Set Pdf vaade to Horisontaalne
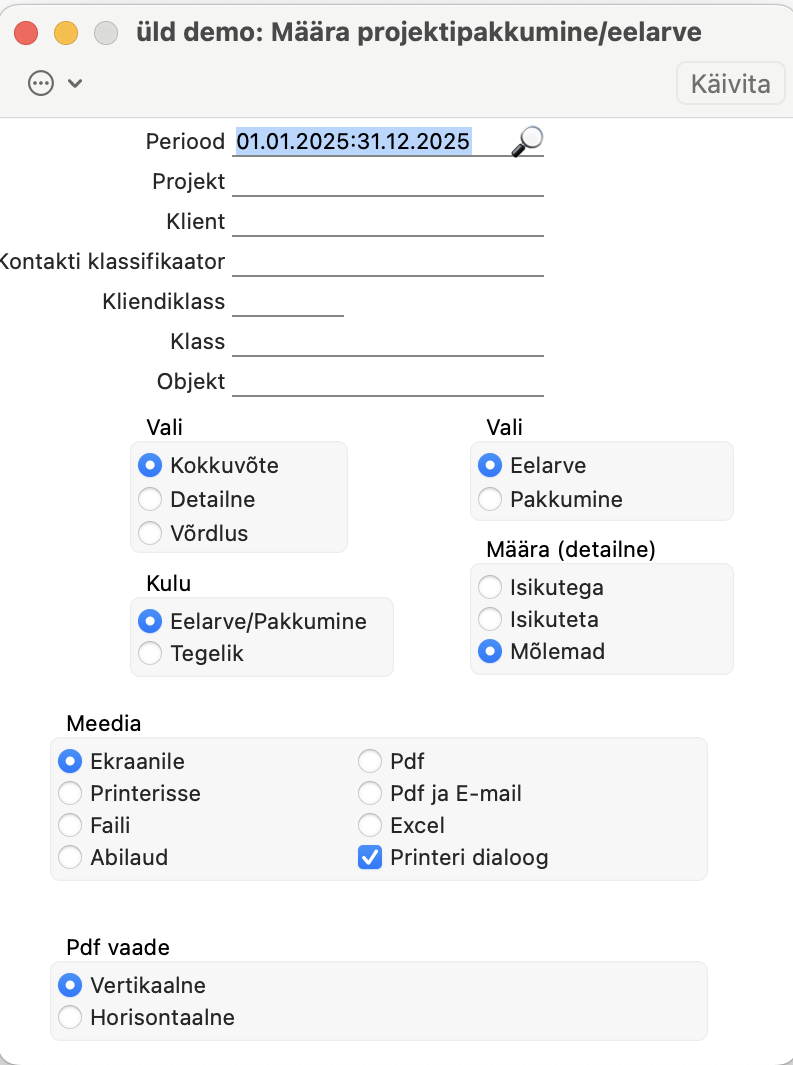793x1065 pixels. click(x=70, y=1018)
